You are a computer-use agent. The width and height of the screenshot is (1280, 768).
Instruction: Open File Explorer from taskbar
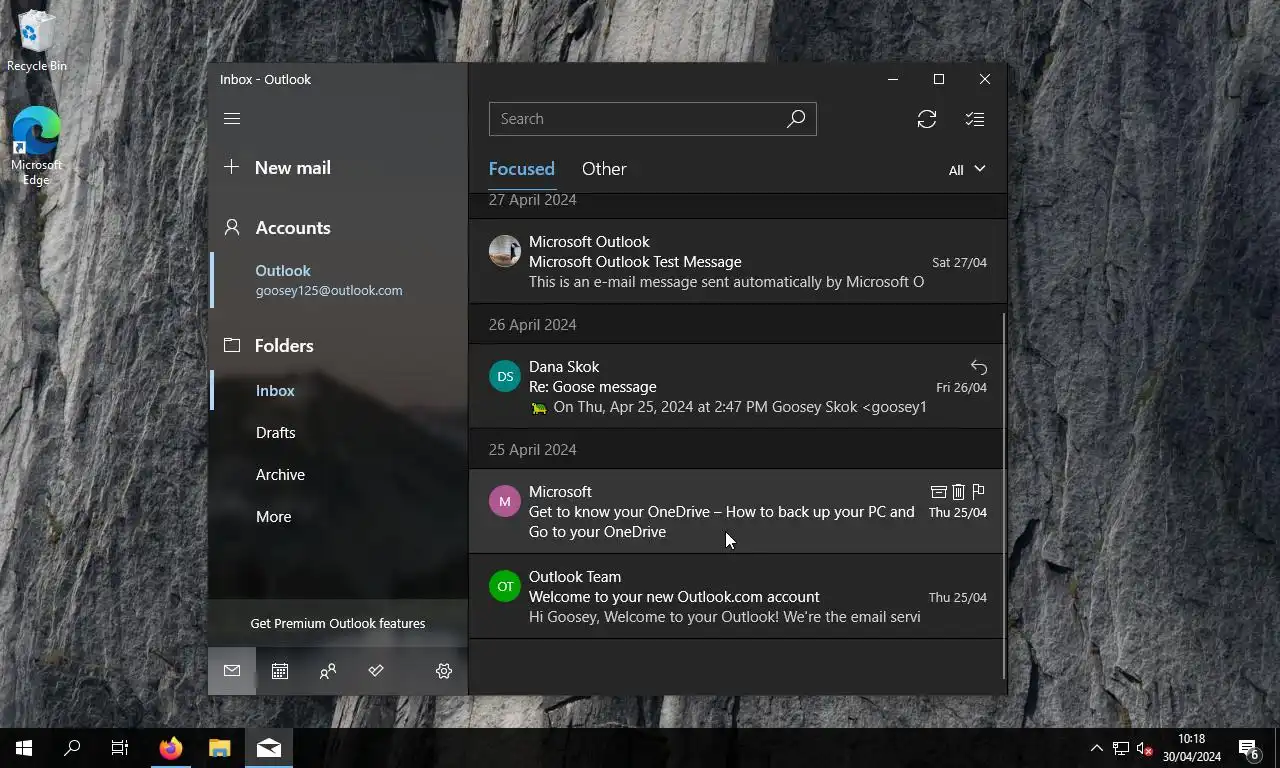click(x=220, y=748)
